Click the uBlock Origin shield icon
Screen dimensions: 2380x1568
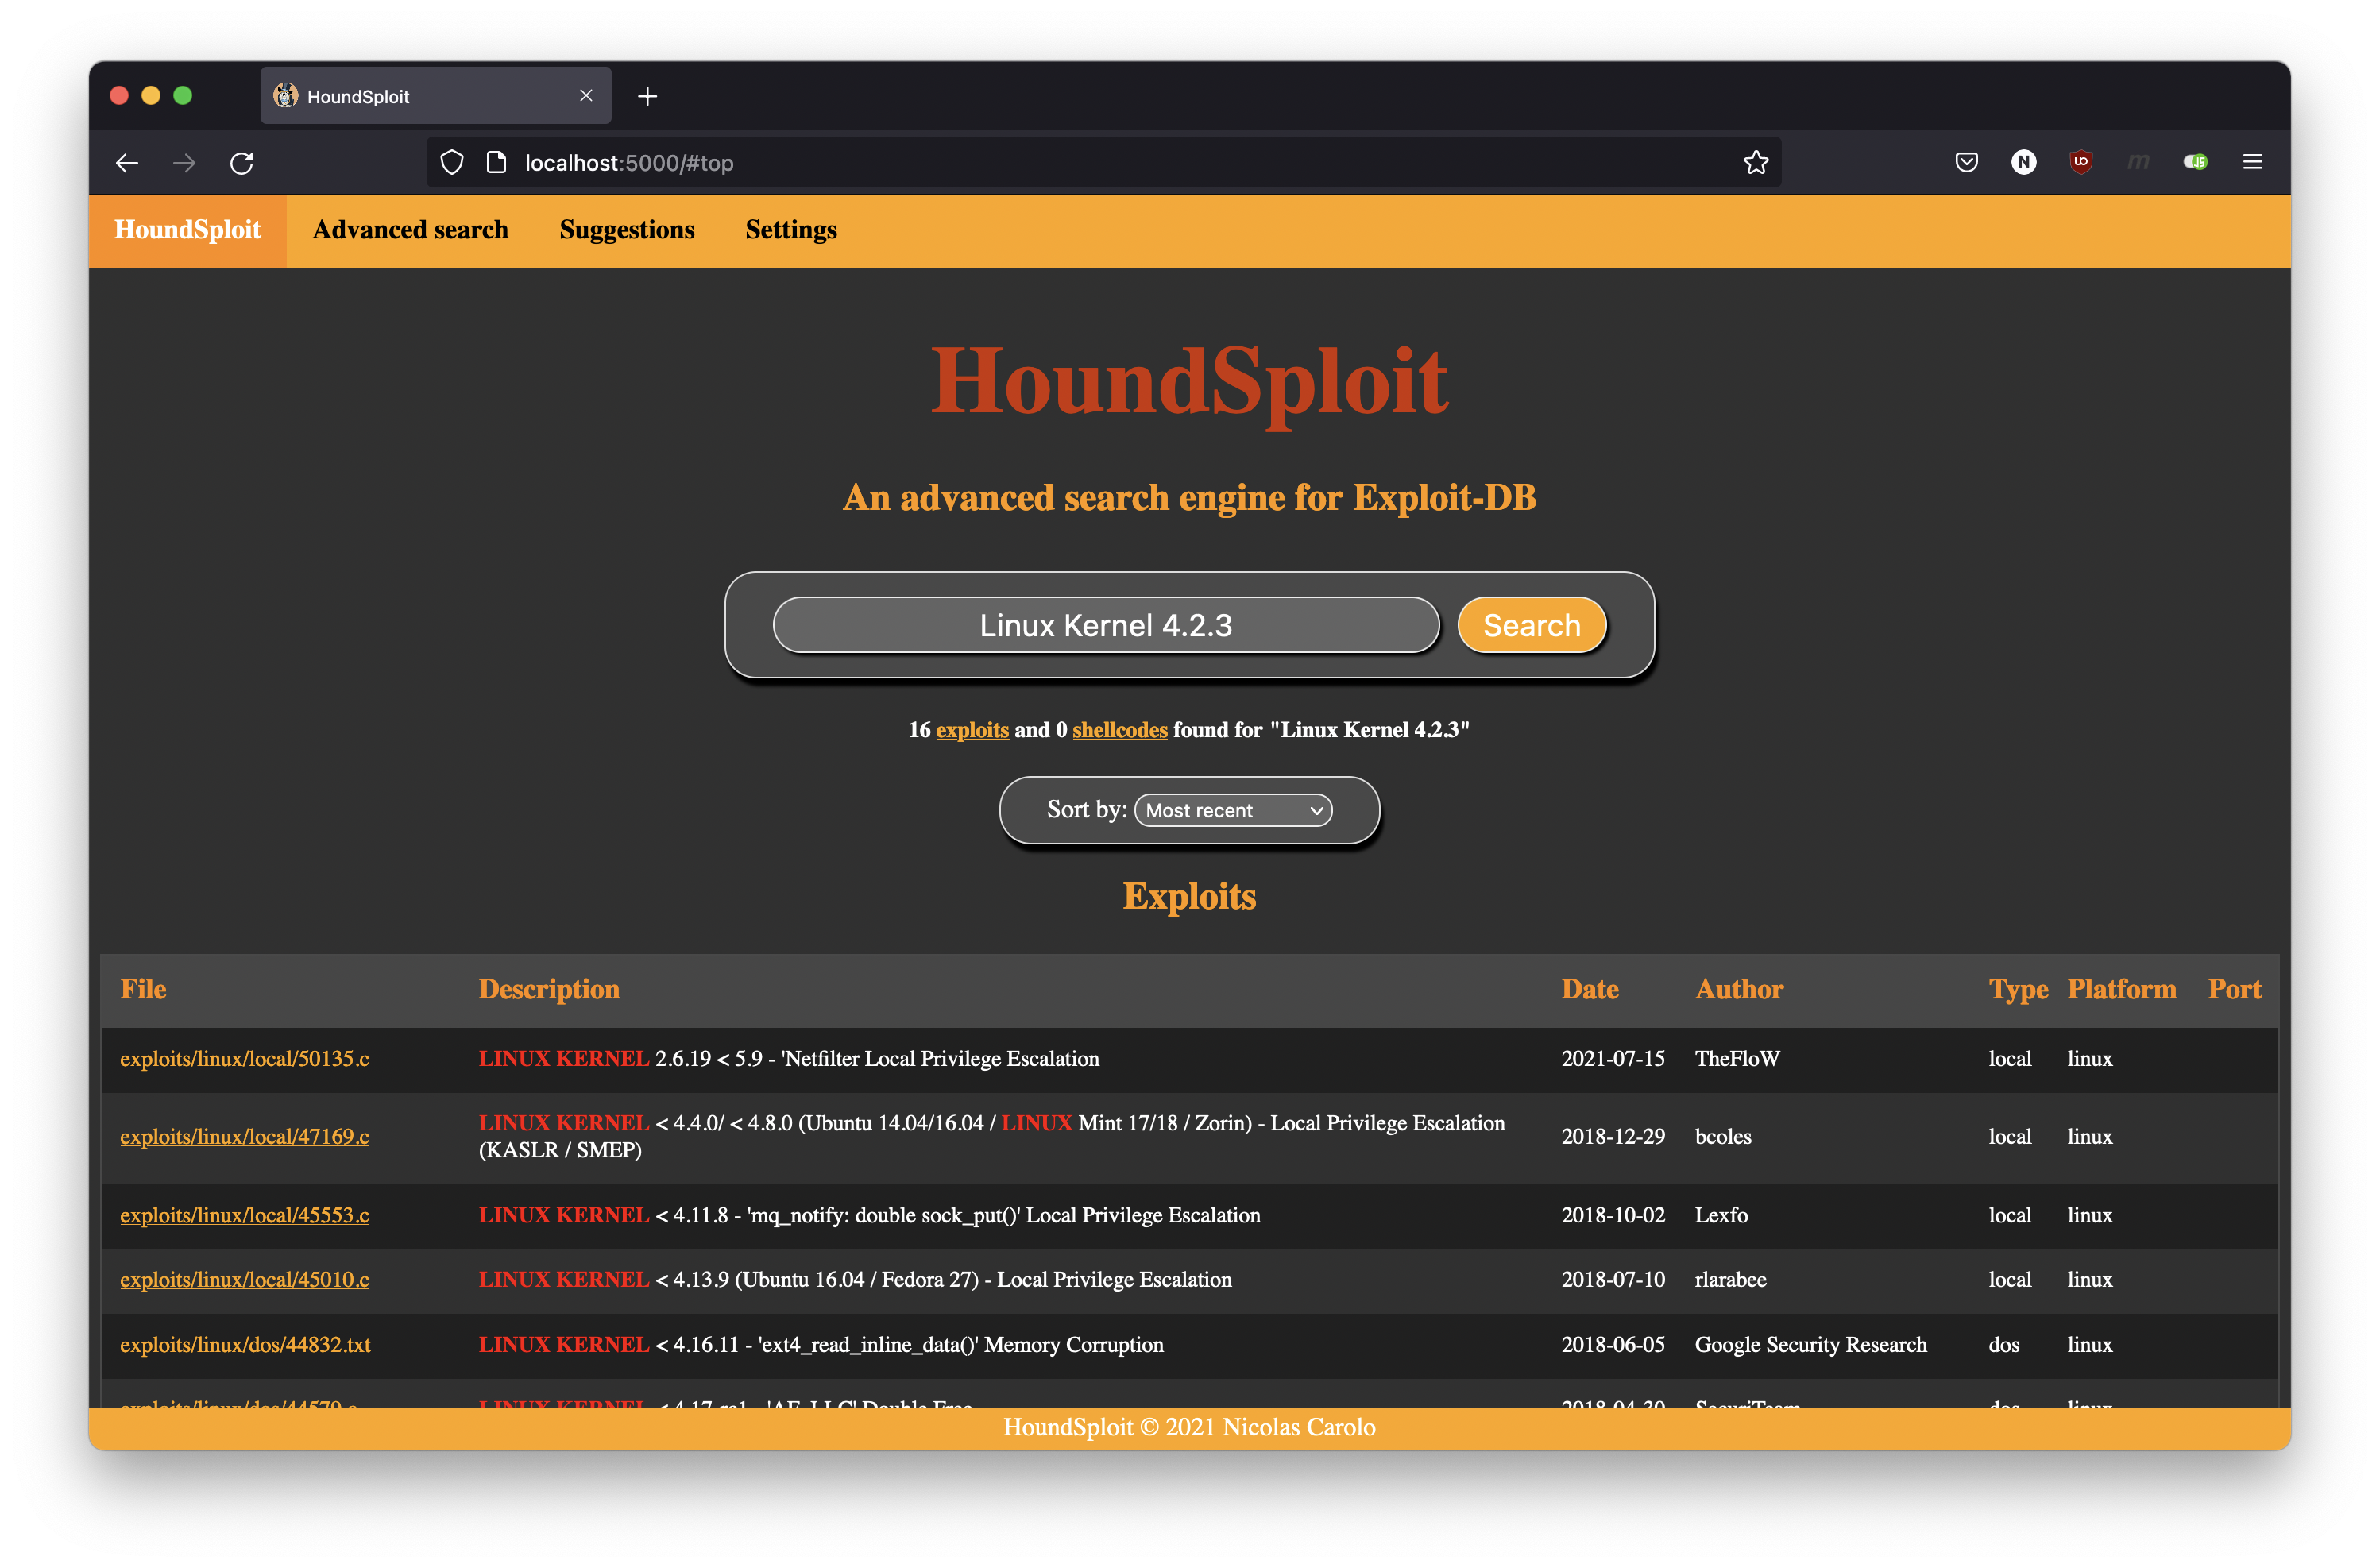(x=2081, y=162)
